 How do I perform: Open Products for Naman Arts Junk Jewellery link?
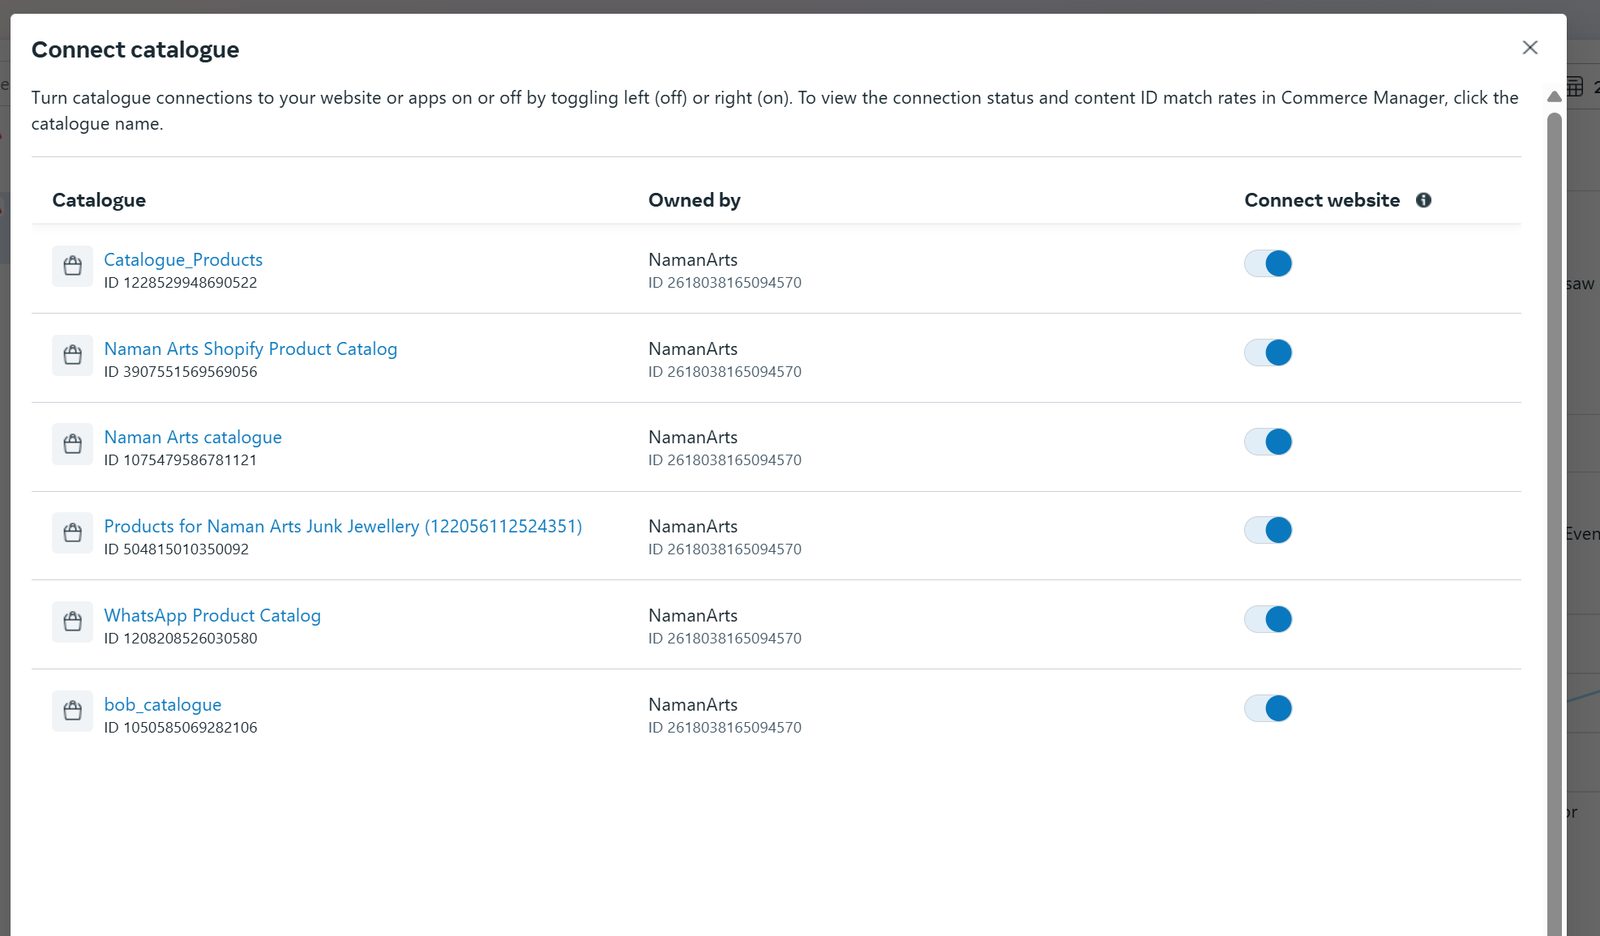coord(343,526)
